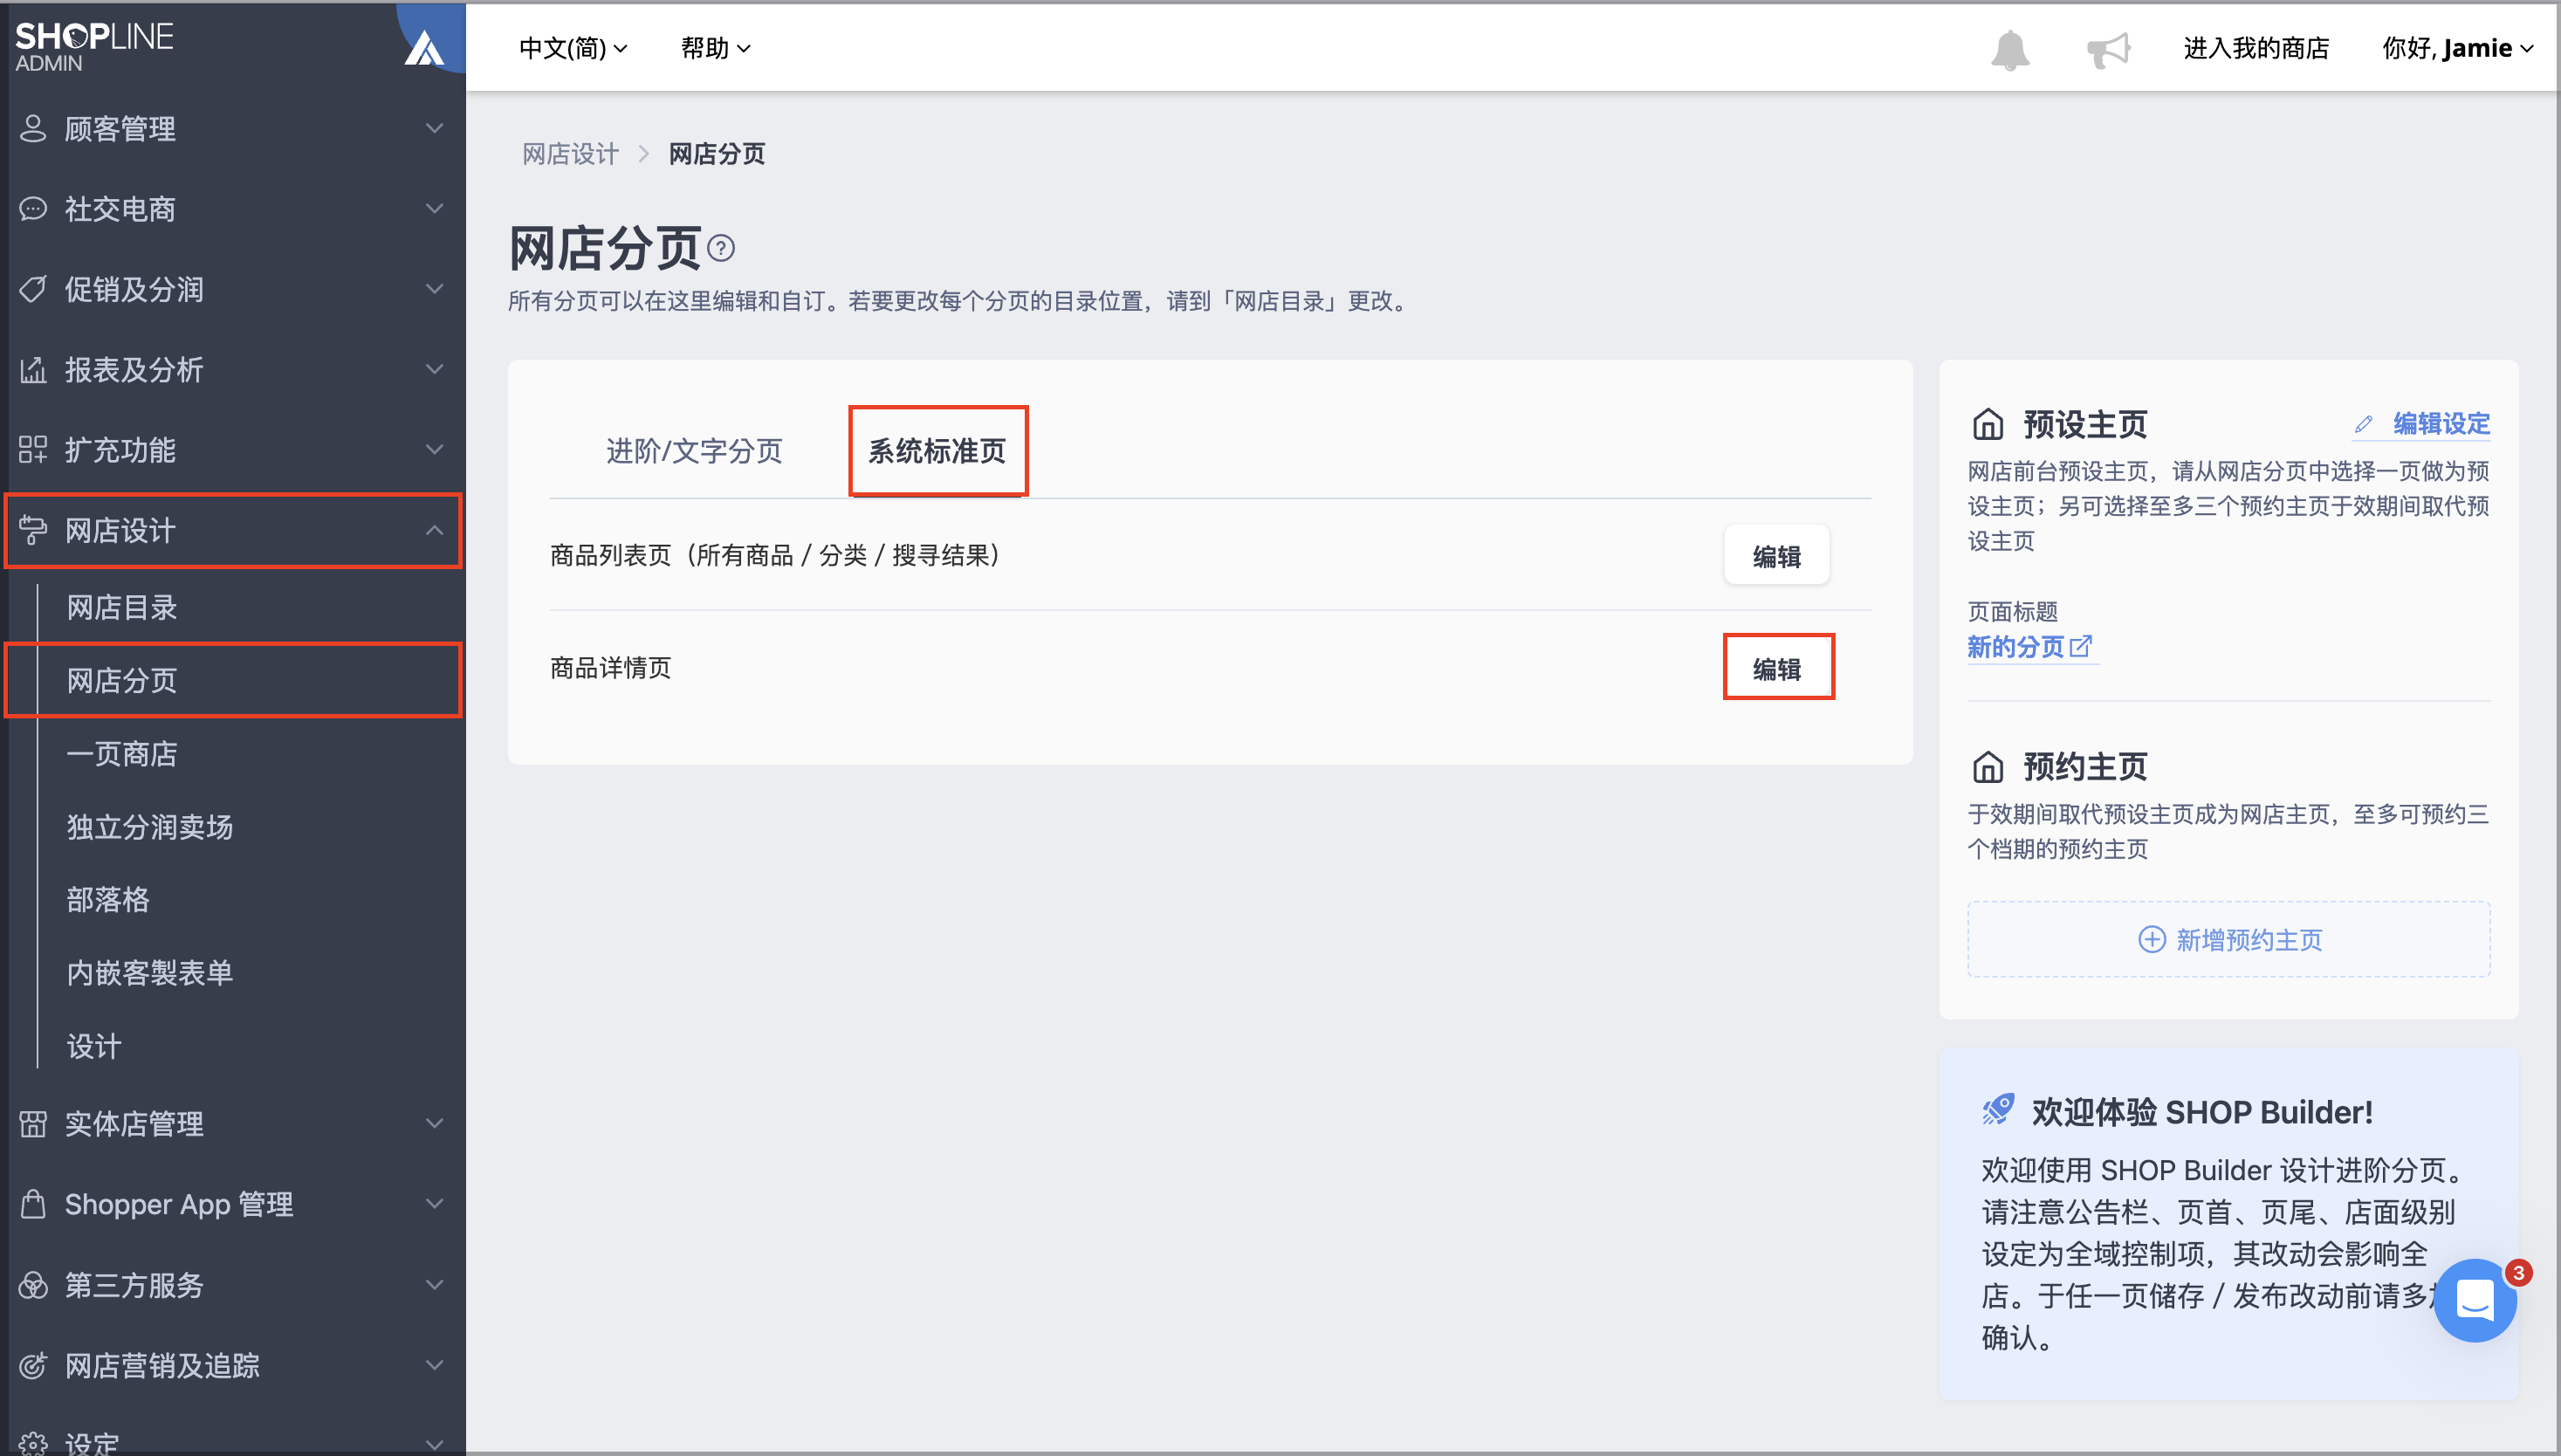The height and width of the screenshot is (1456, 2561).
Task: Open 网店目录 in the sidebar
Action: tap(121, 607)
